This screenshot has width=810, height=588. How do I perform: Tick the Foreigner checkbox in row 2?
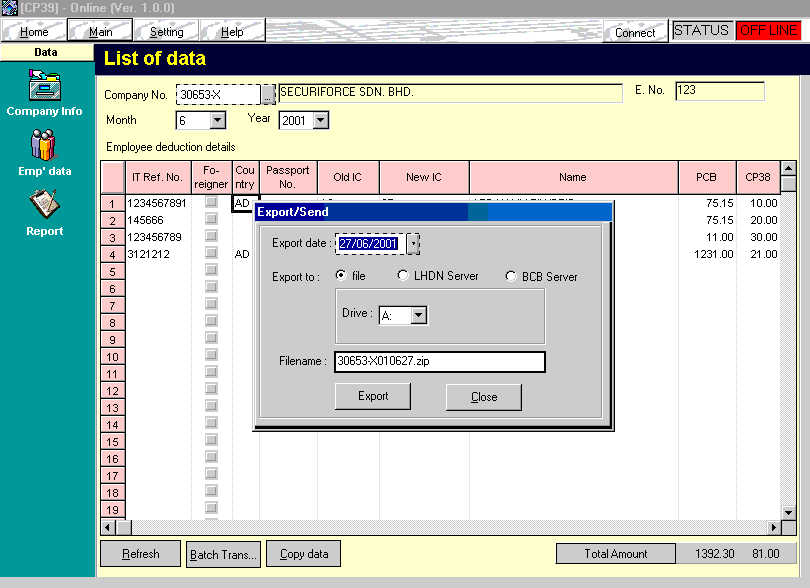211,220
